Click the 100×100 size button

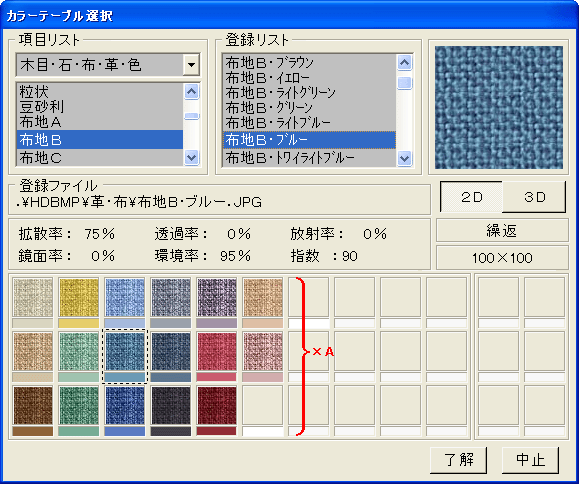coord(502,258)
